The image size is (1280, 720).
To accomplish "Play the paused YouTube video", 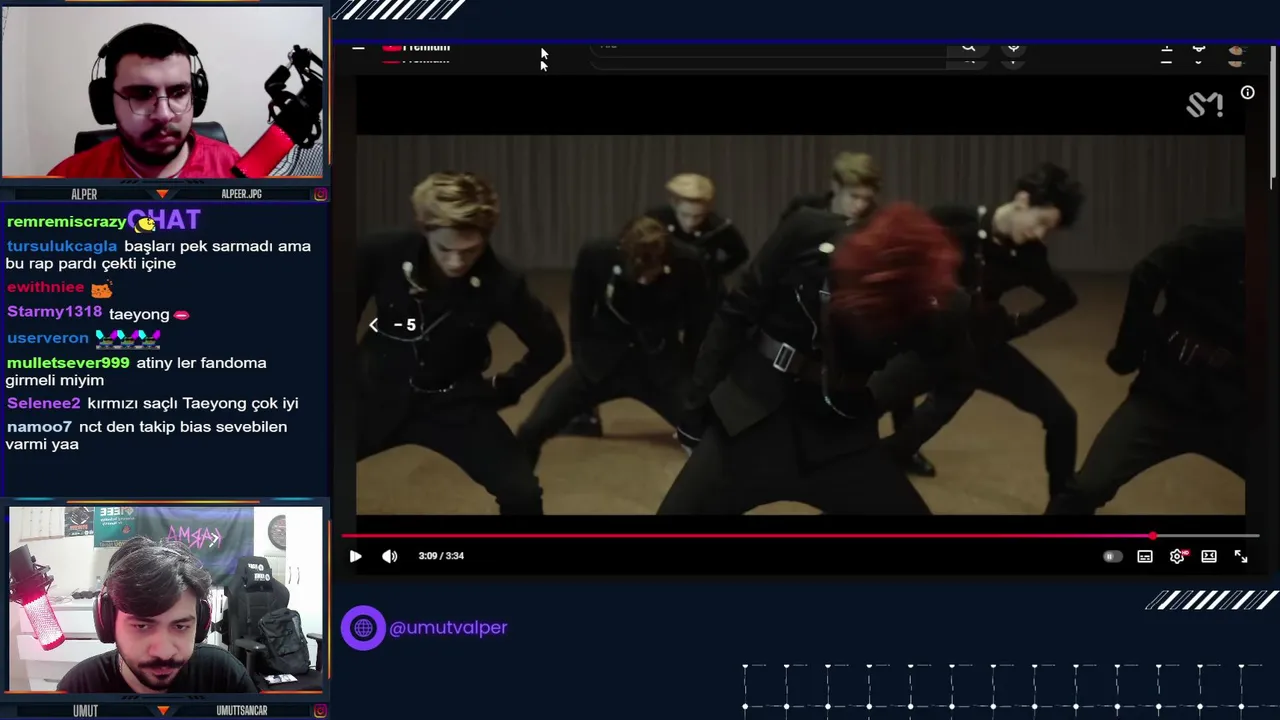I will (355, 556).
